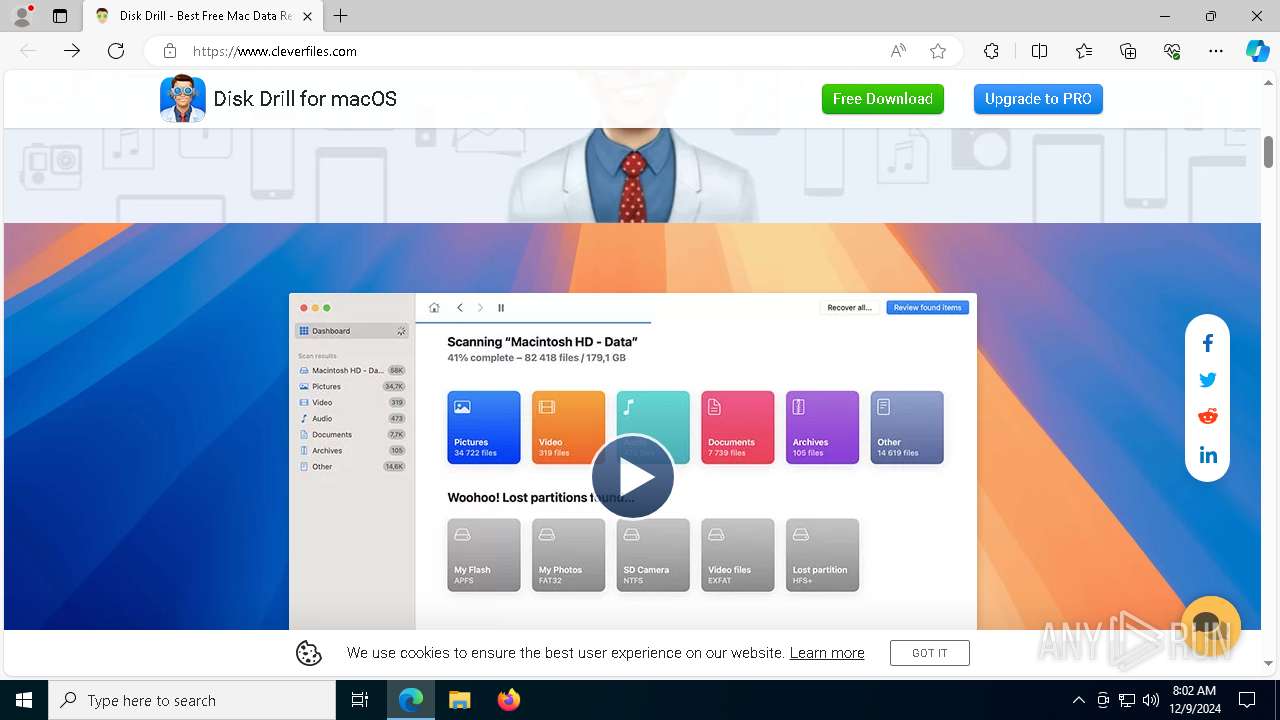Open the Collections panel
This screenshot has height=720, width=1280.
pos(1128,51)
